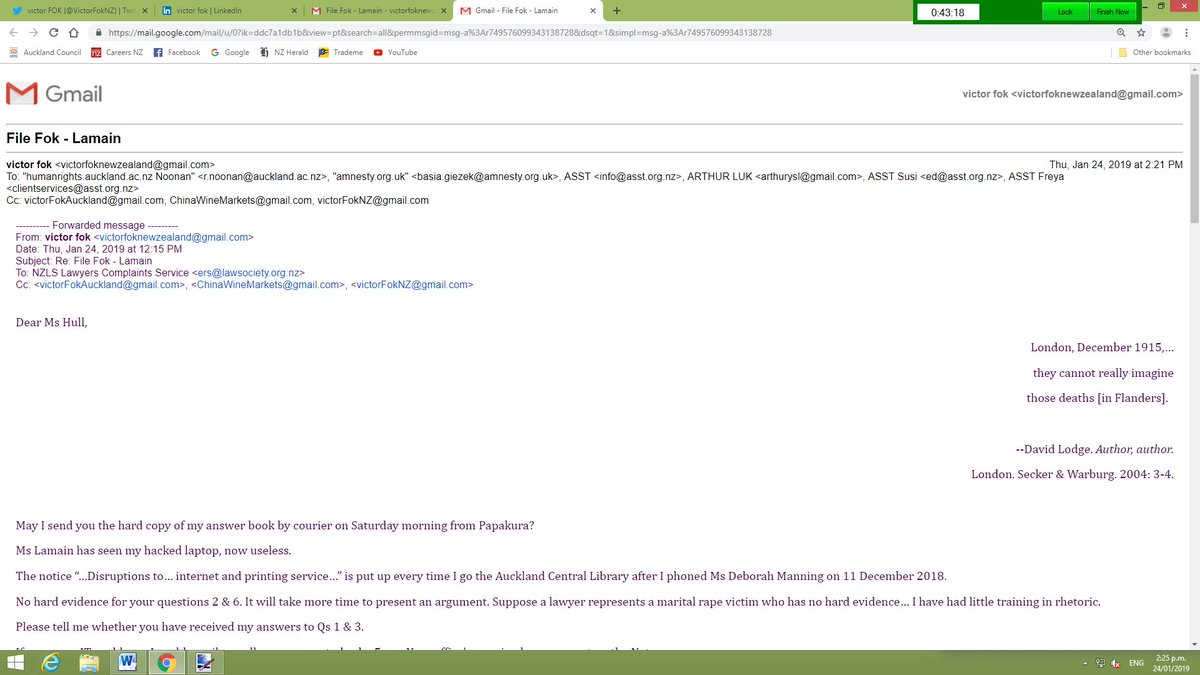Screen dimensions: 1200x675
Task: Click the Chrome icon in the taskbar
Action: tap(166, 662)
